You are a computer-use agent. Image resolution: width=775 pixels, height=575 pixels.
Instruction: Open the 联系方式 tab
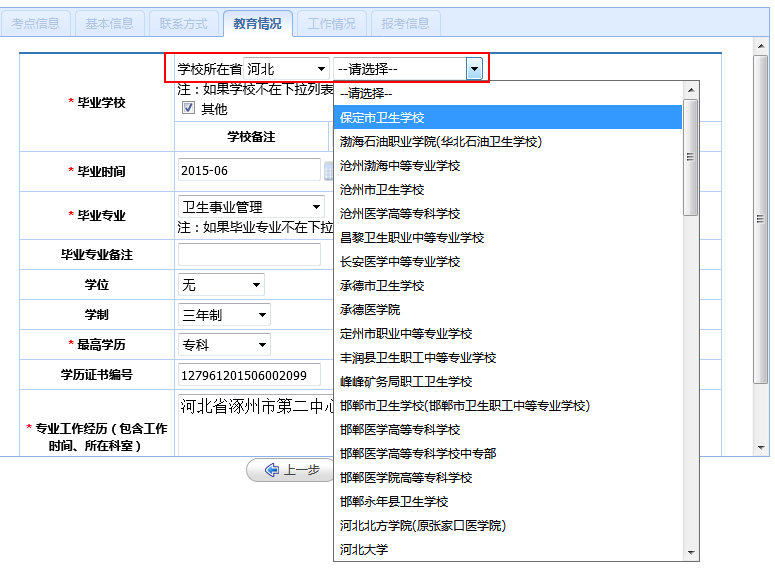[x=183, y=23]
